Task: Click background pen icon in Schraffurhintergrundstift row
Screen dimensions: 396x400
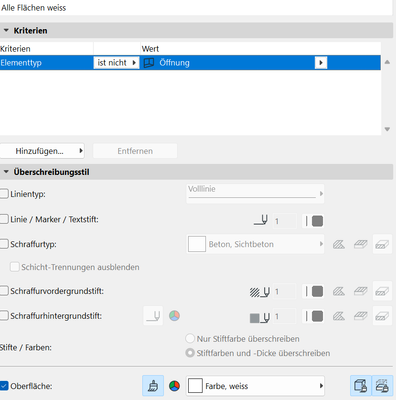Action: 260,317
